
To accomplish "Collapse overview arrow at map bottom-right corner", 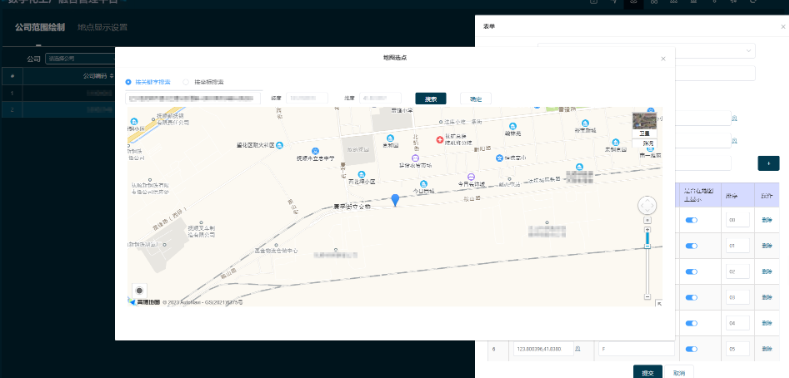I will [x=659, y=303].
